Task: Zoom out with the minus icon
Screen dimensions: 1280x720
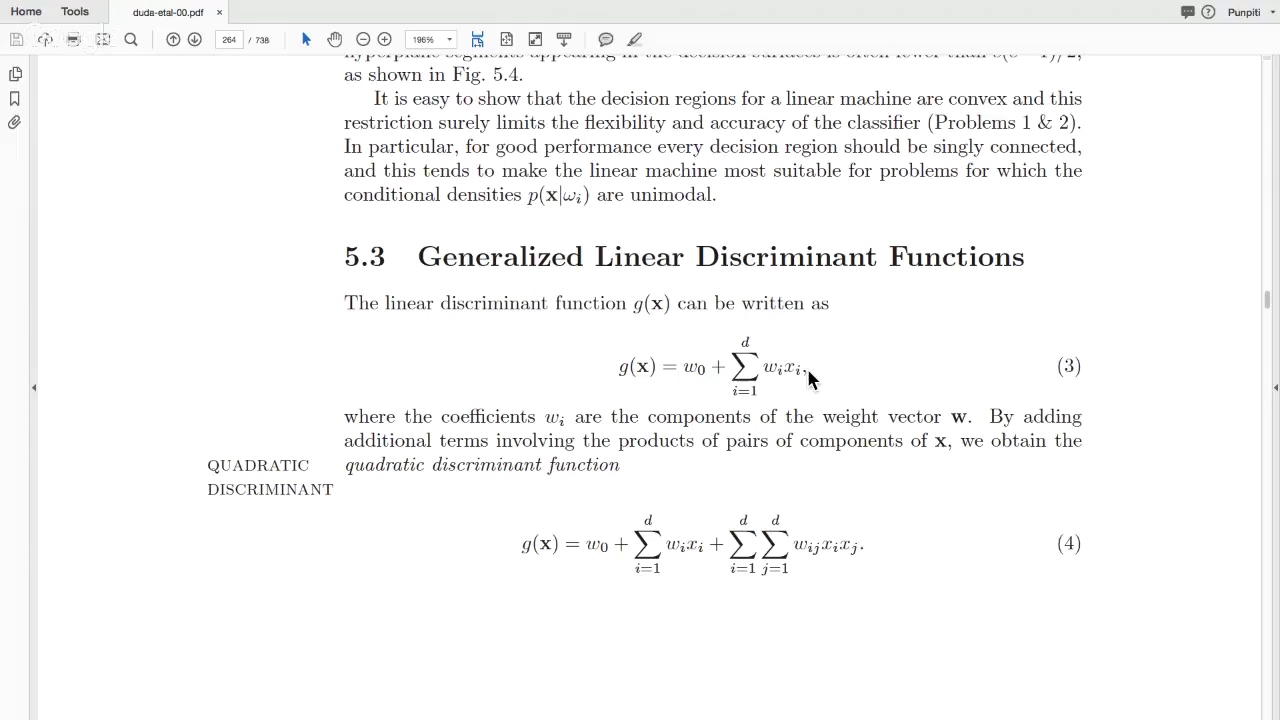Action: point(363,40)
